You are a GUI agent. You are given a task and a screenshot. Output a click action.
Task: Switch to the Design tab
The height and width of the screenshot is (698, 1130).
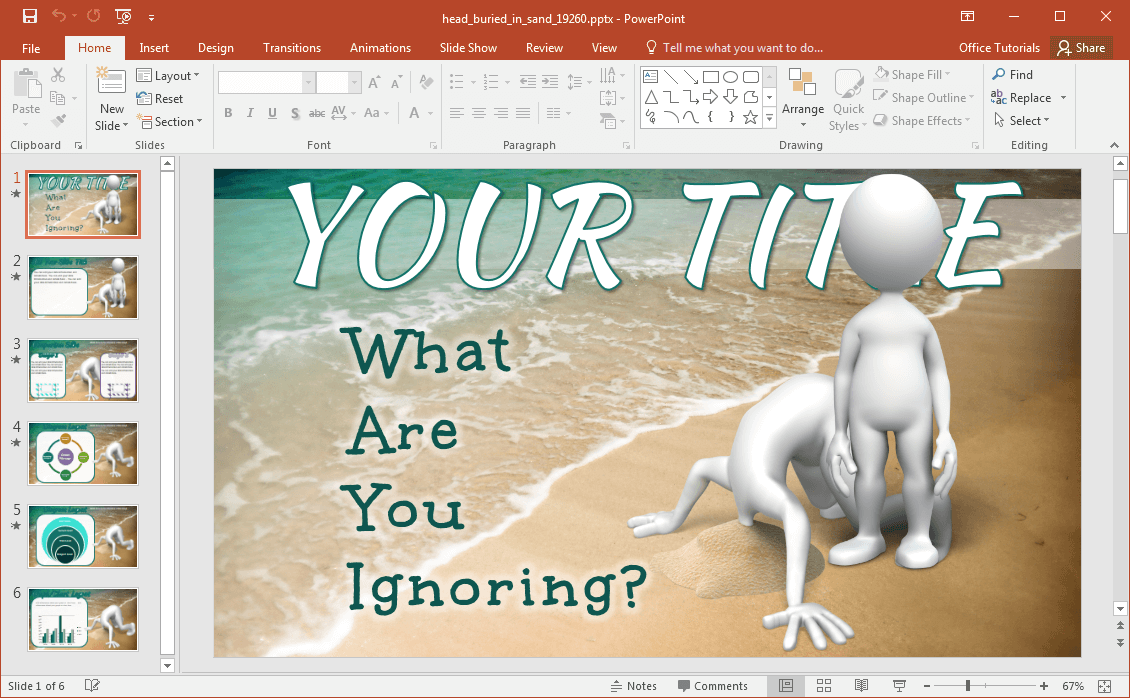pos(215,48)
